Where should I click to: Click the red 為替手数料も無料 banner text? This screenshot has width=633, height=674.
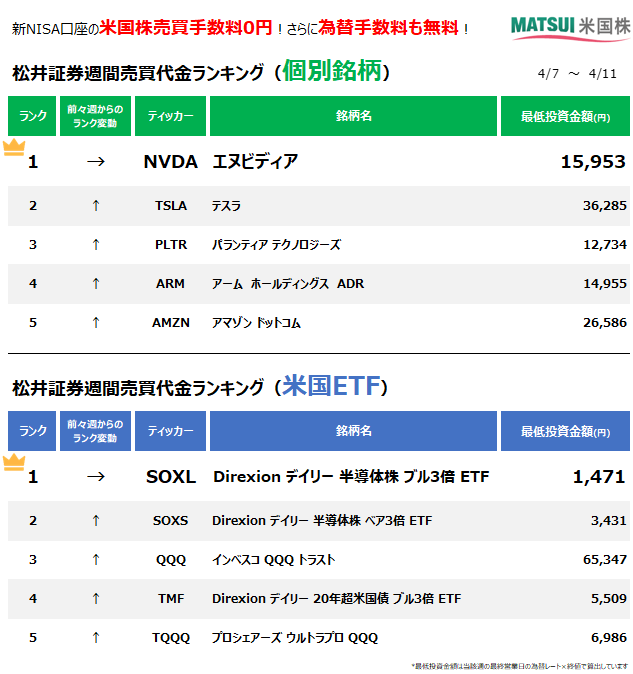click(x=388, y=28)
